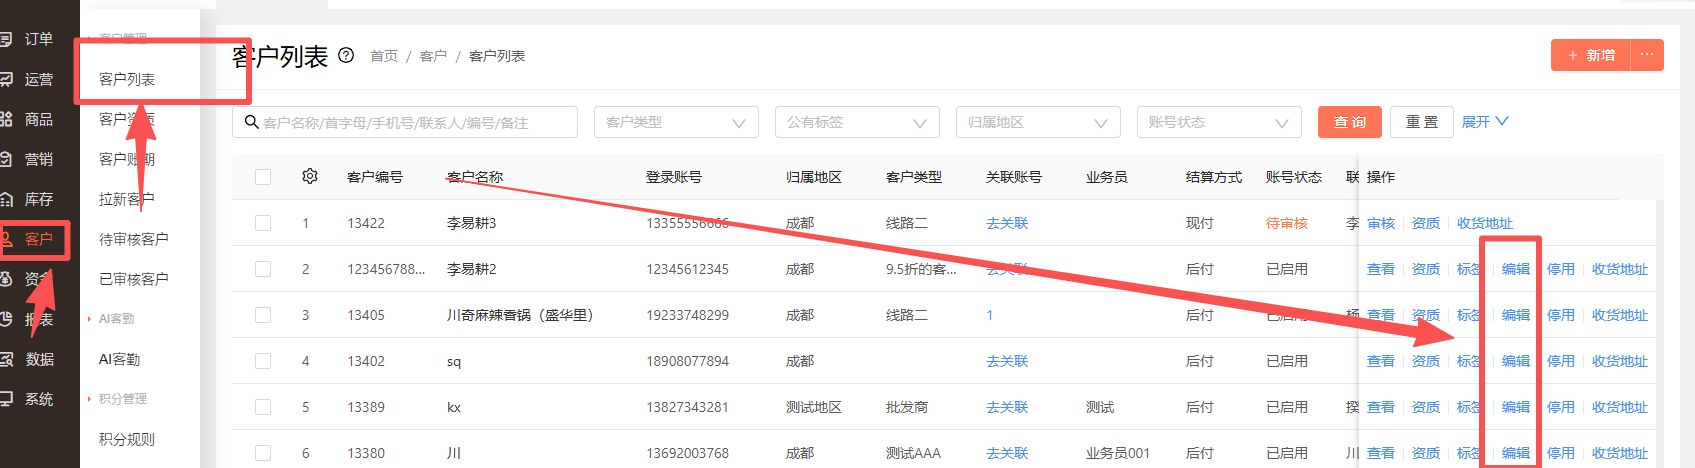Check the row for customer 李易耕3

(x=263, y=223)
